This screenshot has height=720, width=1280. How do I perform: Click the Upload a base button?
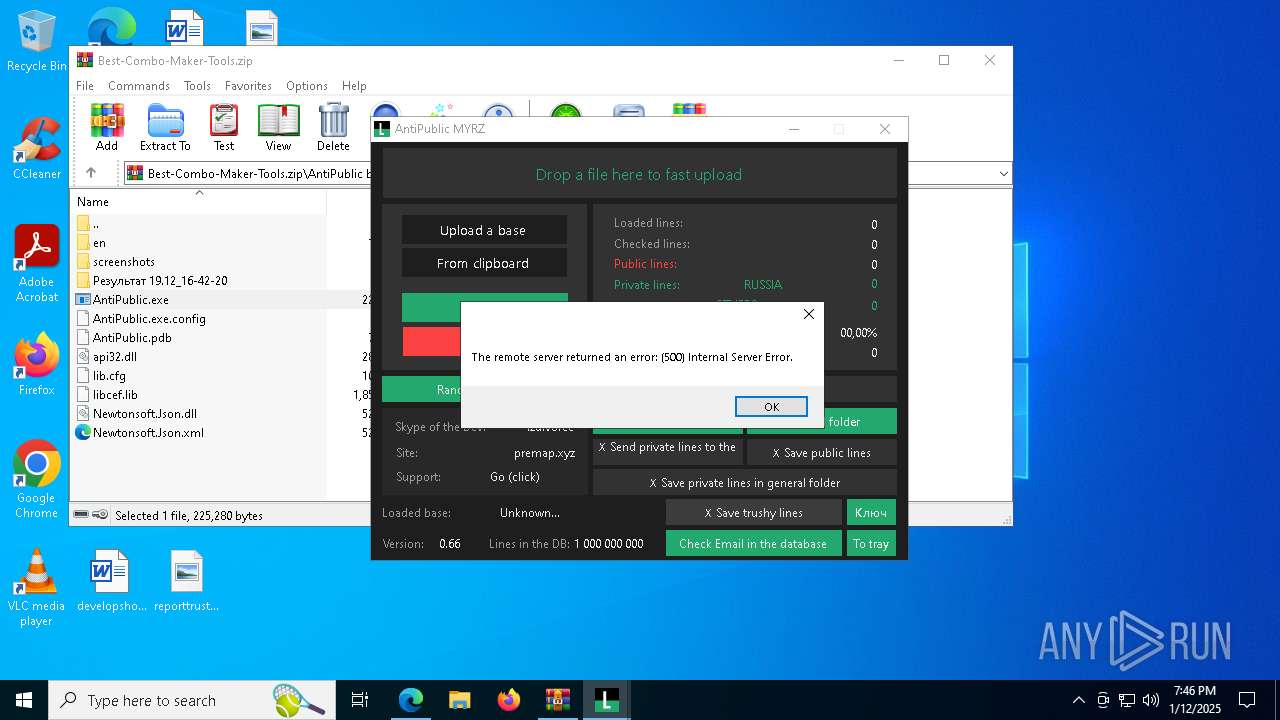point(484,230)
